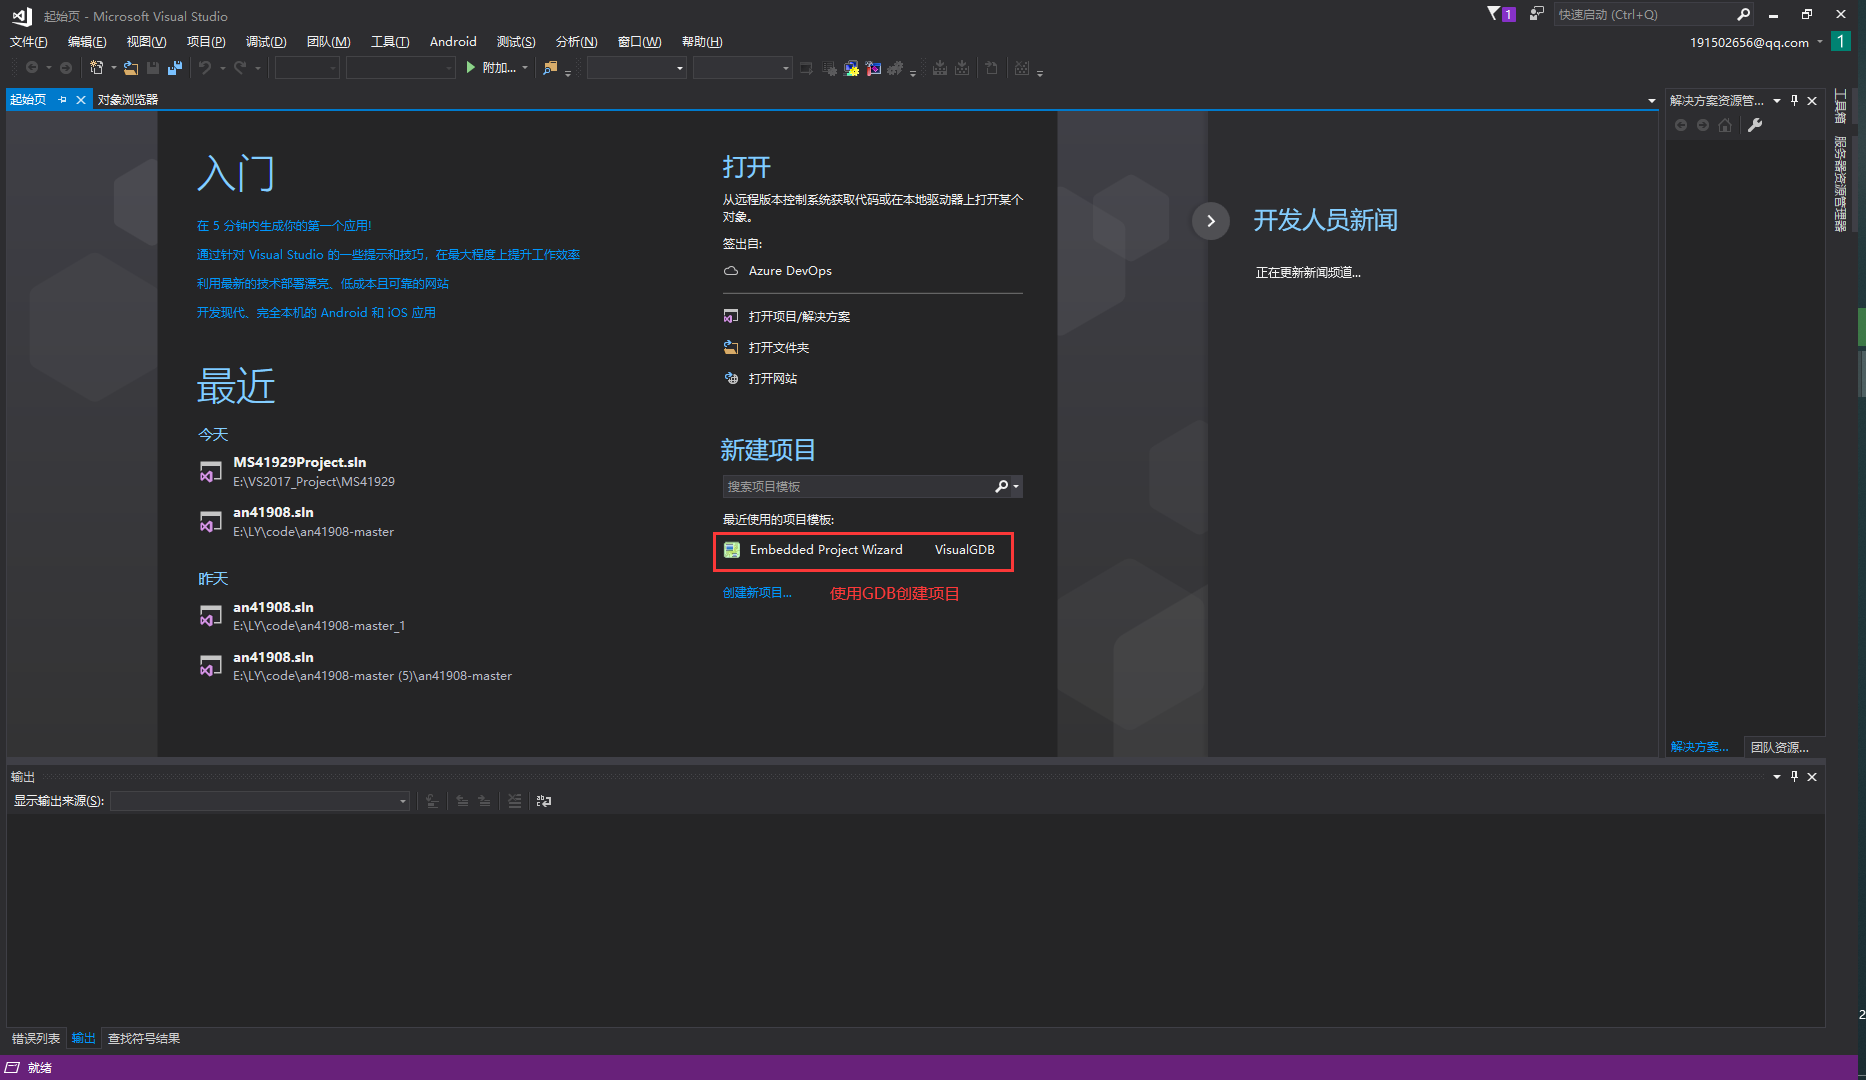
Task: Open the 文件(F) menu
Action: 28,41
